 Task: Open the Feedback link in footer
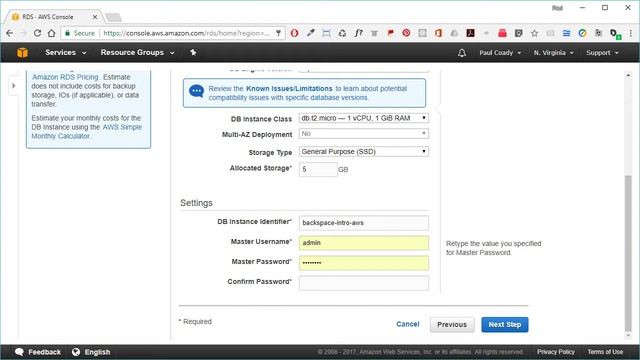point(38,352)
